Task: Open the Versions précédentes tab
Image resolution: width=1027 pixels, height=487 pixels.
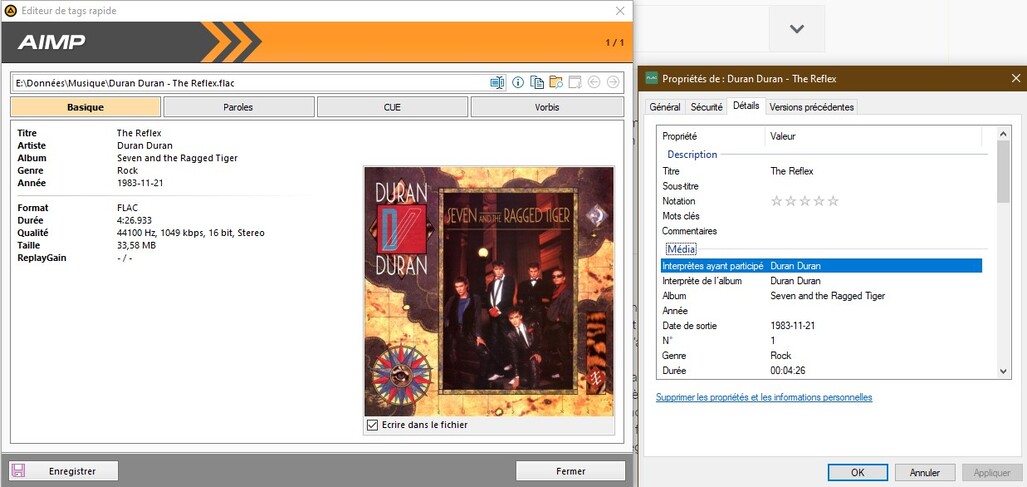Action: (812, 107)
